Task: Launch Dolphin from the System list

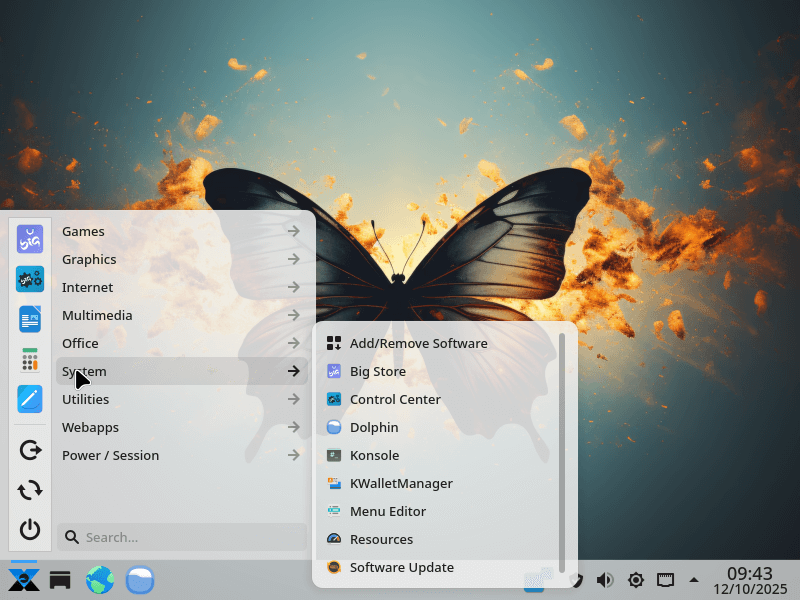Action: tap(374, 427)
